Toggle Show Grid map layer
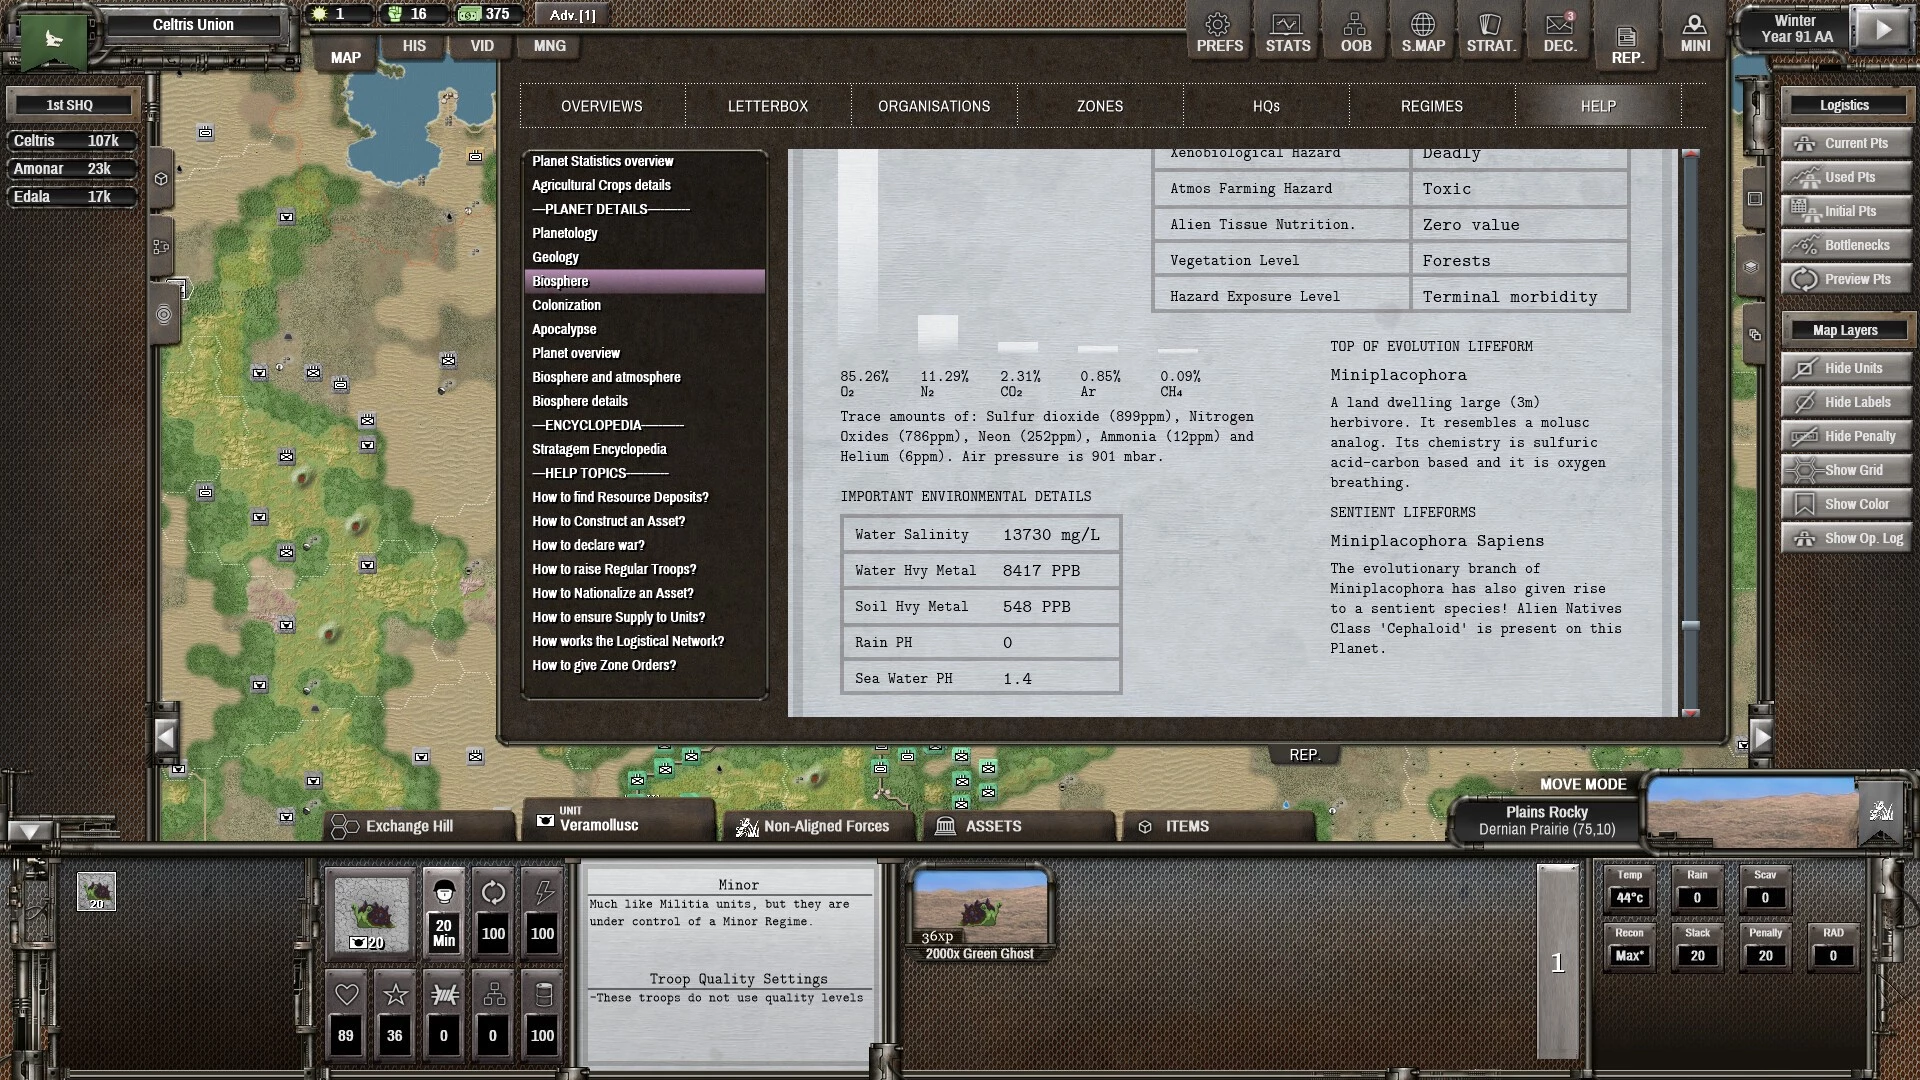 [x=1846, y=470]
